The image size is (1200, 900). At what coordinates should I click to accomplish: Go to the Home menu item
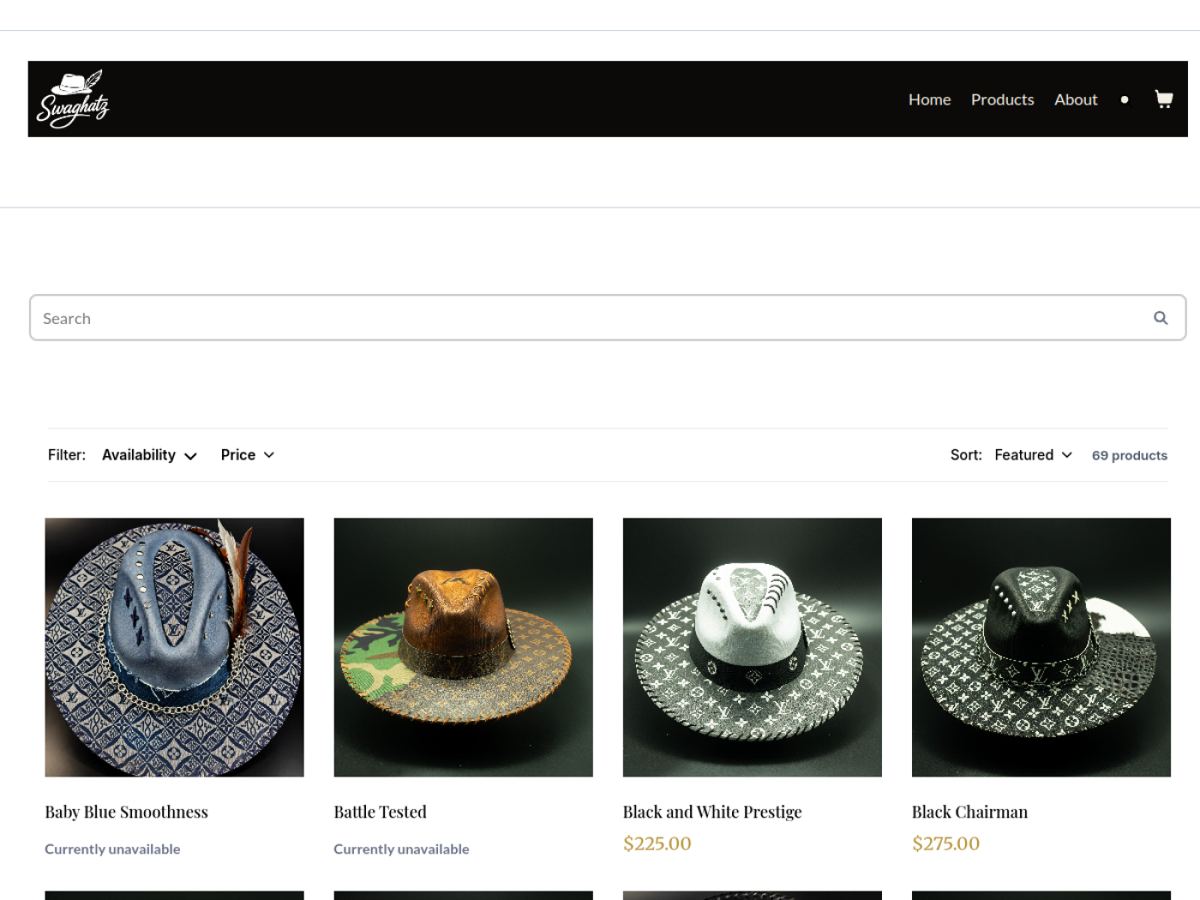point(929,100)
